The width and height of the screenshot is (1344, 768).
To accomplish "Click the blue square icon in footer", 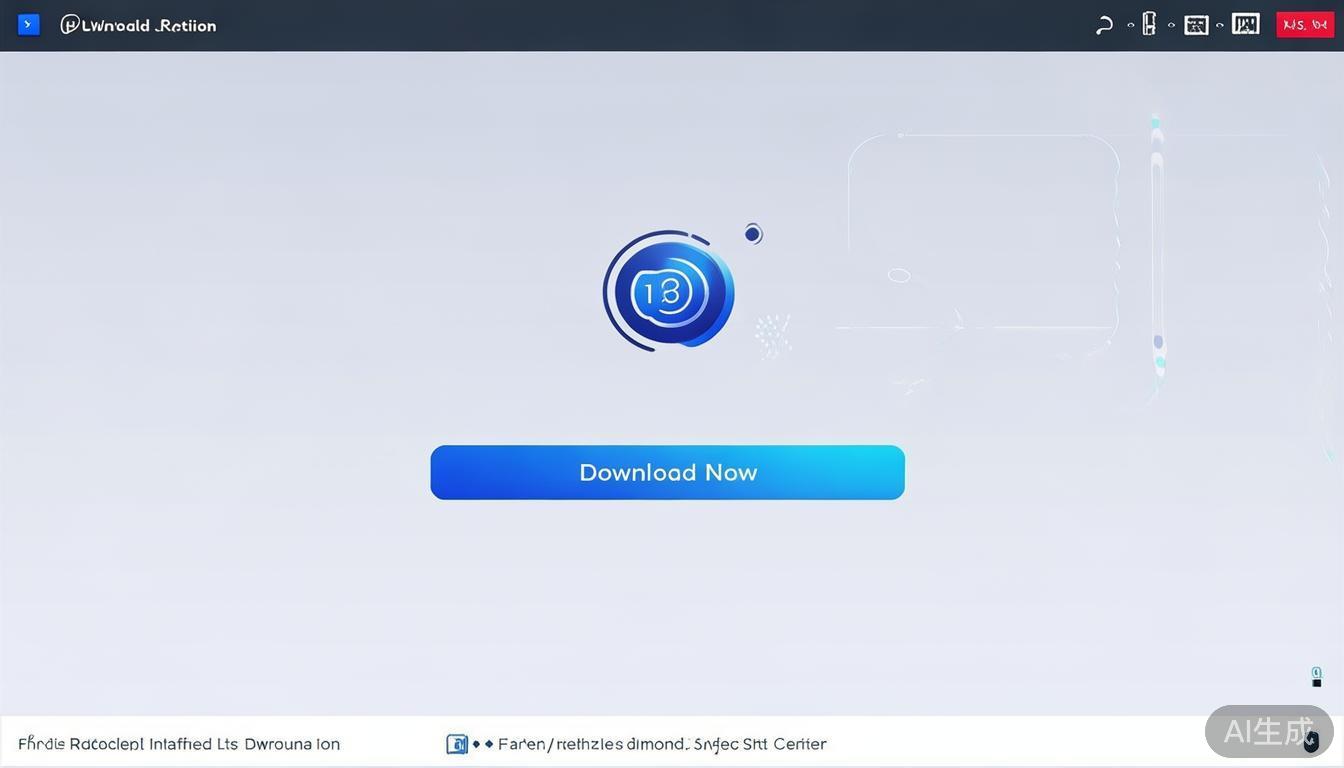I will pyautogui.click(x=456, y=744).
